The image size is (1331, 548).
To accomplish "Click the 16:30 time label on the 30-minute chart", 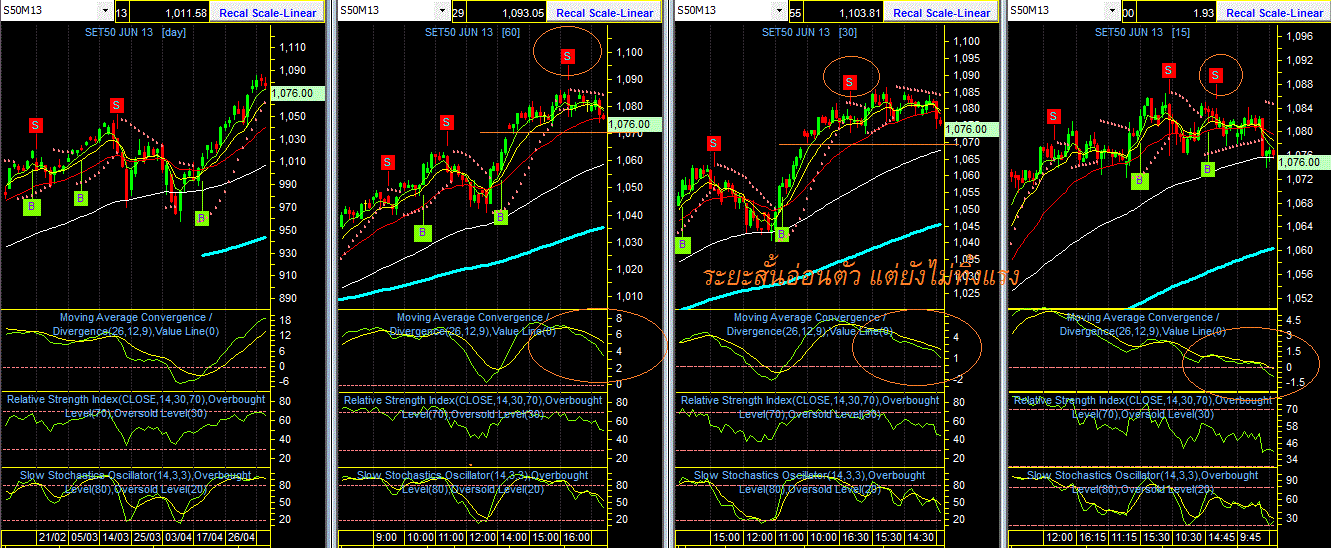I will (x=855, y=537).
